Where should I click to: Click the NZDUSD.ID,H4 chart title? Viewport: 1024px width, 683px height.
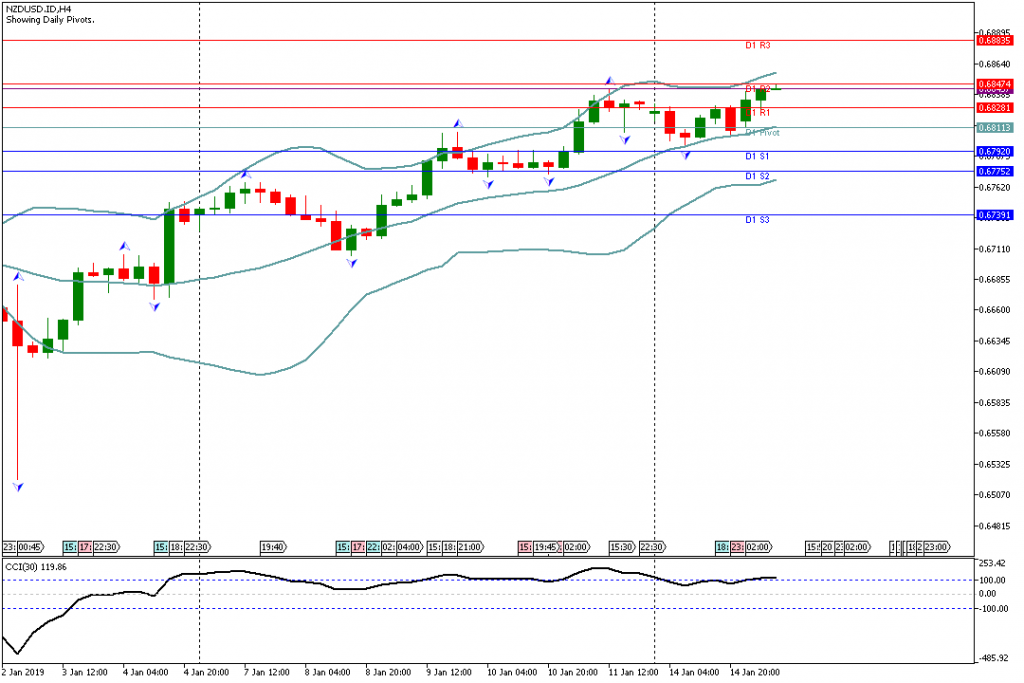(35, 8)
